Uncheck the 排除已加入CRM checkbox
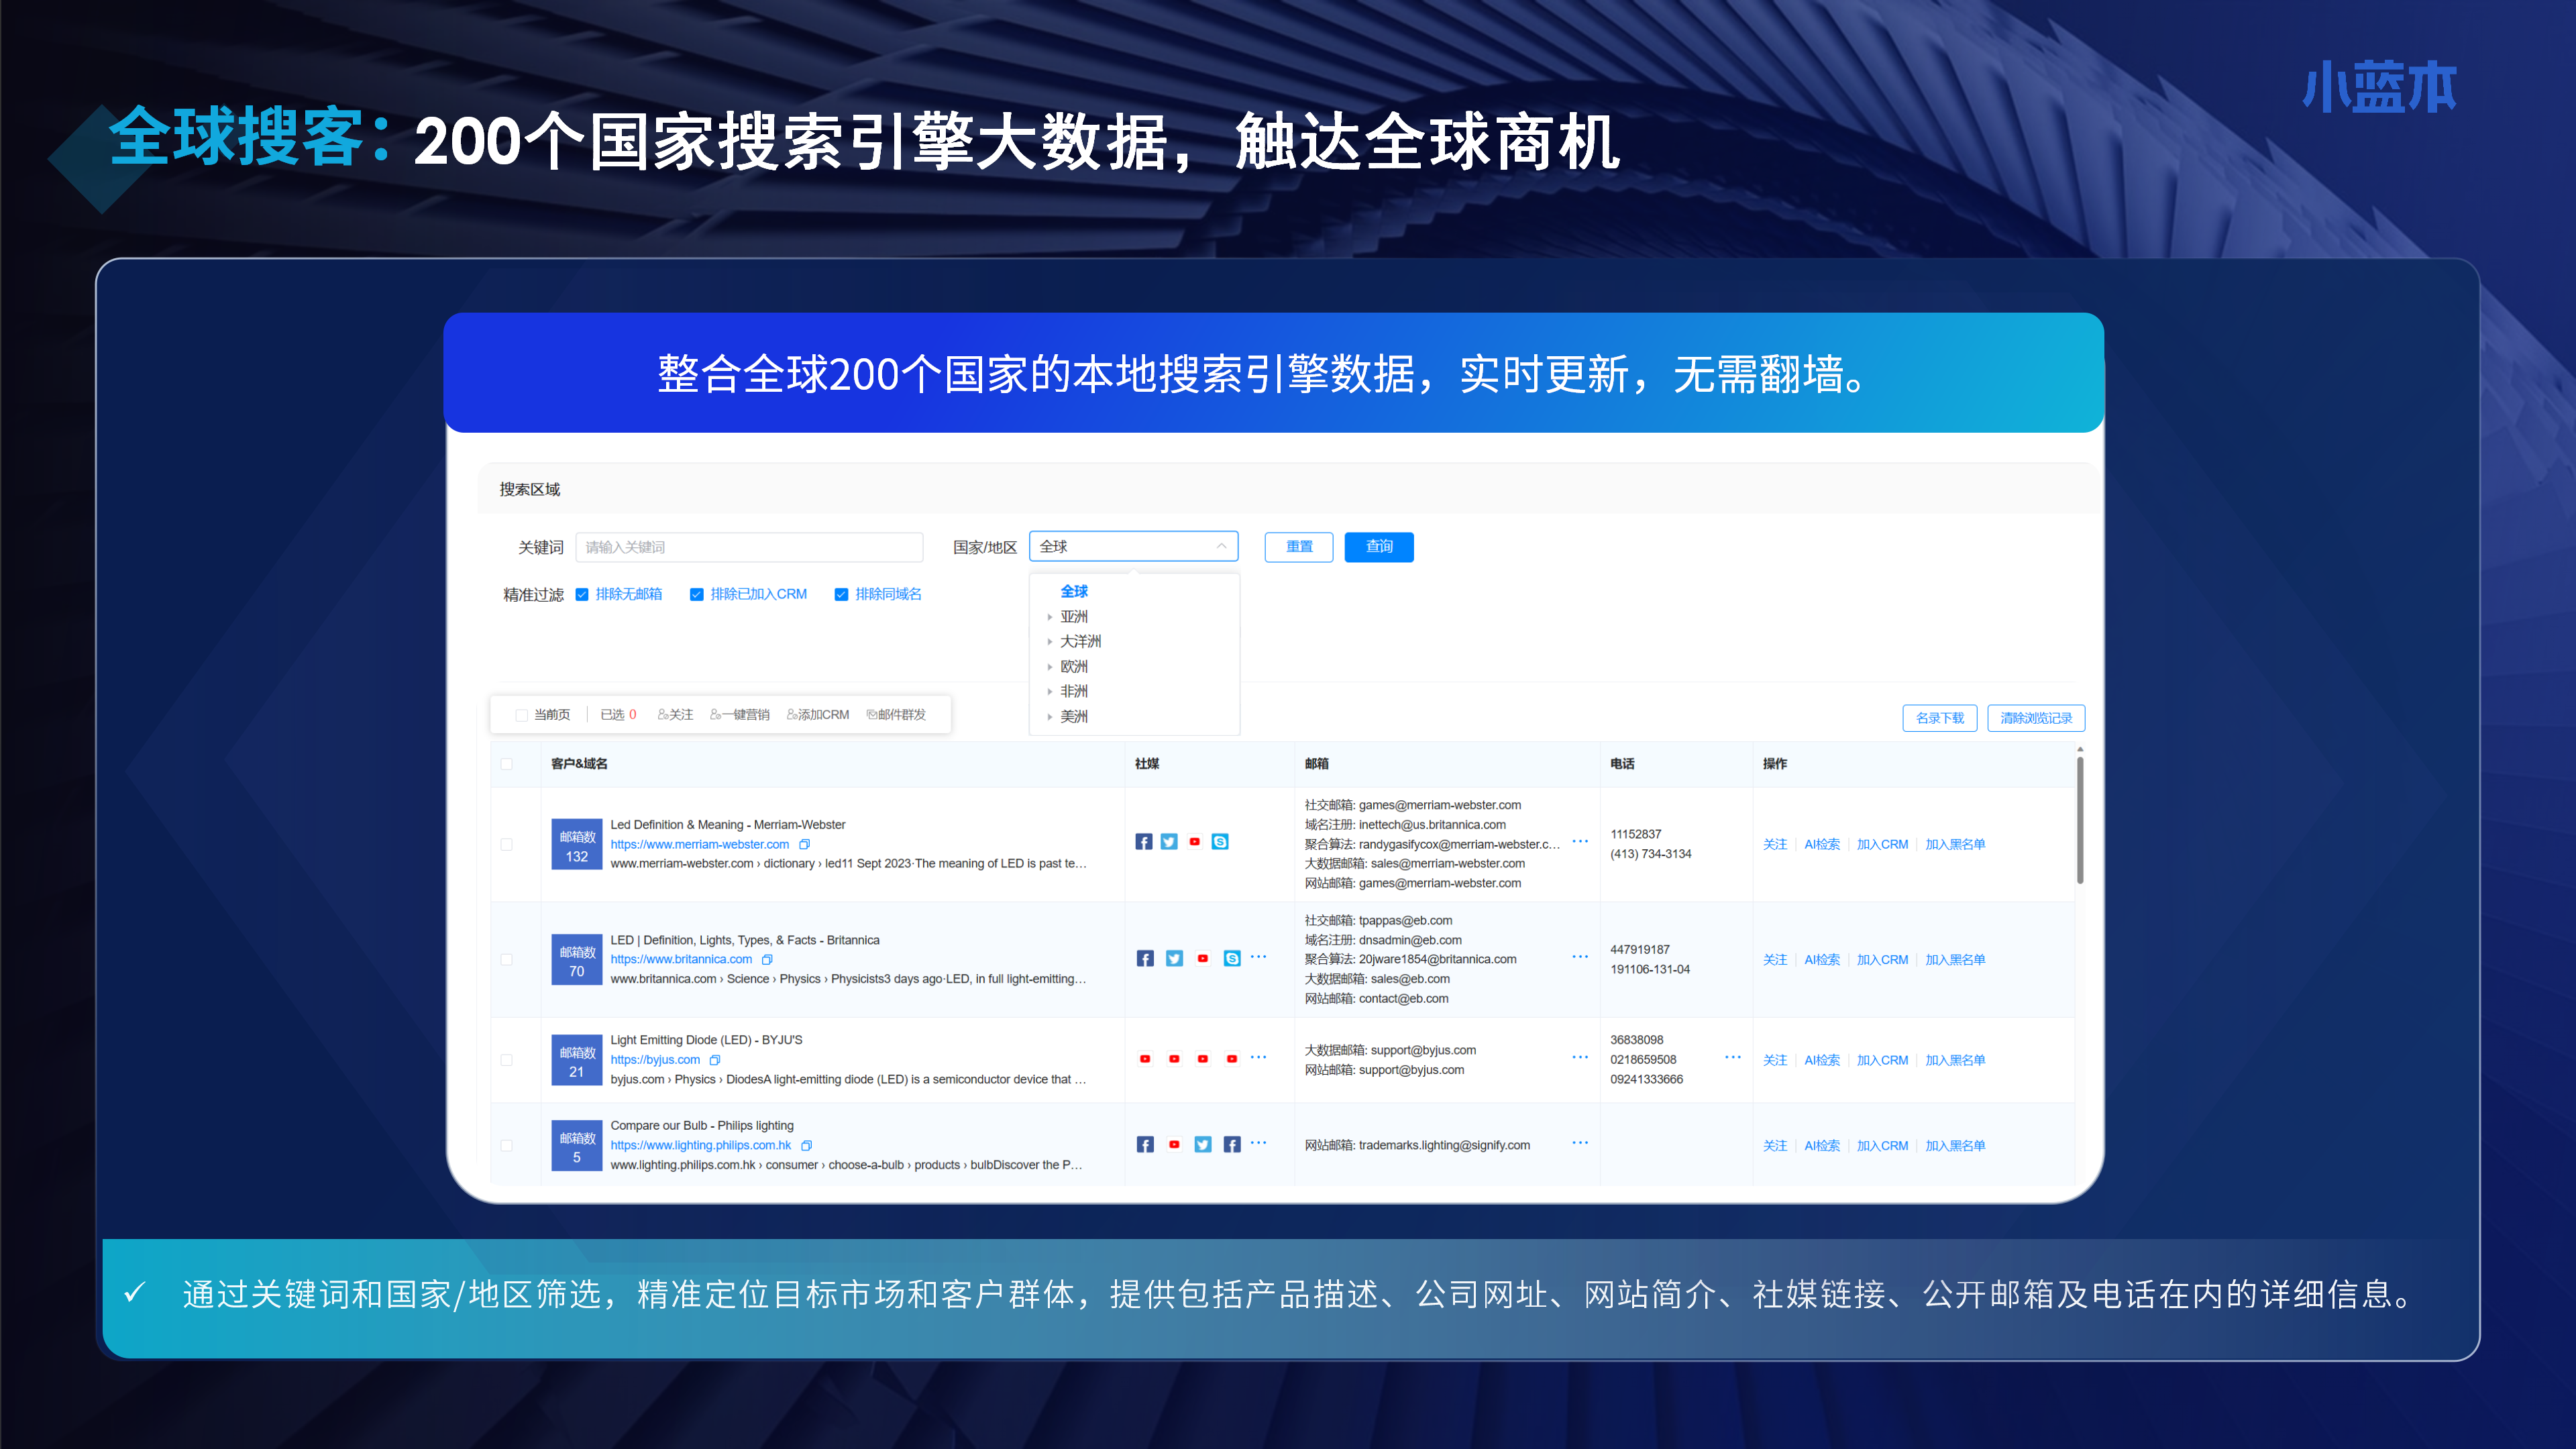The height and width of the screenshot is (1449, 2576). tap(697, 594)
